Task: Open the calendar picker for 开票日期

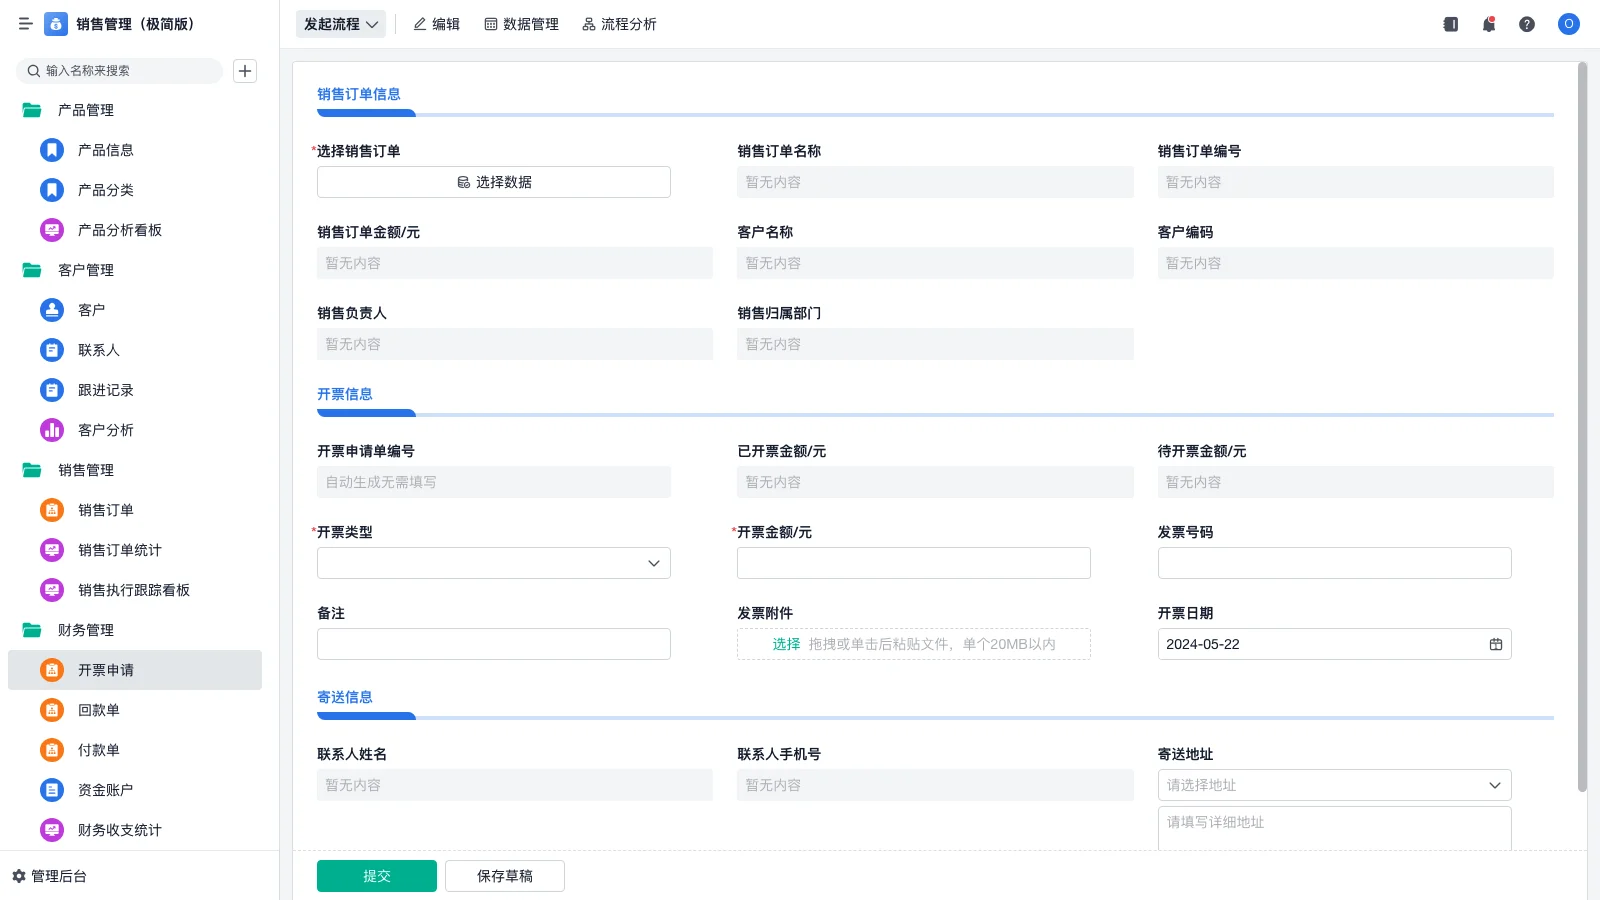Action: (1496, 644)
